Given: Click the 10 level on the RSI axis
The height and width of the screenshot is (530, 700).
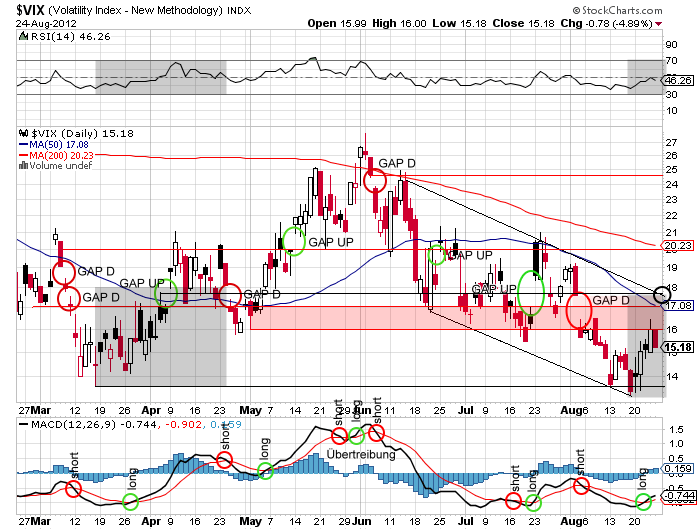Looking at the screenshot, I should (671, 111).
